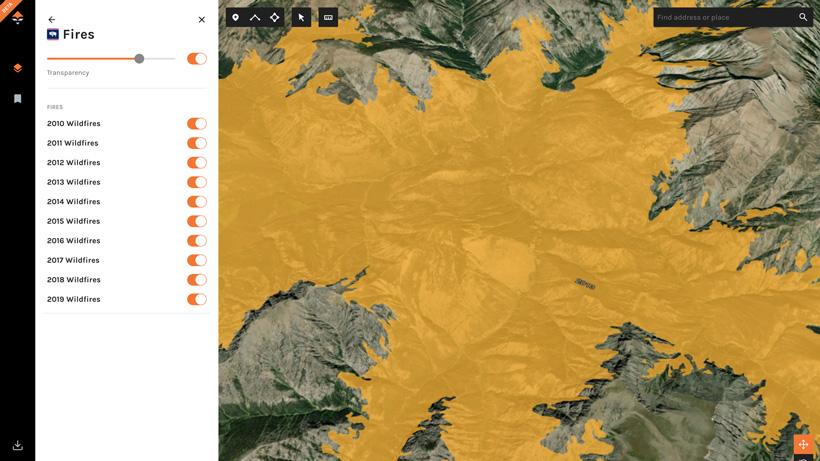The width and height of the screenshot is (820, 461).
Task: Disable the main Fires layer toggle
Action: pos(197,59)
